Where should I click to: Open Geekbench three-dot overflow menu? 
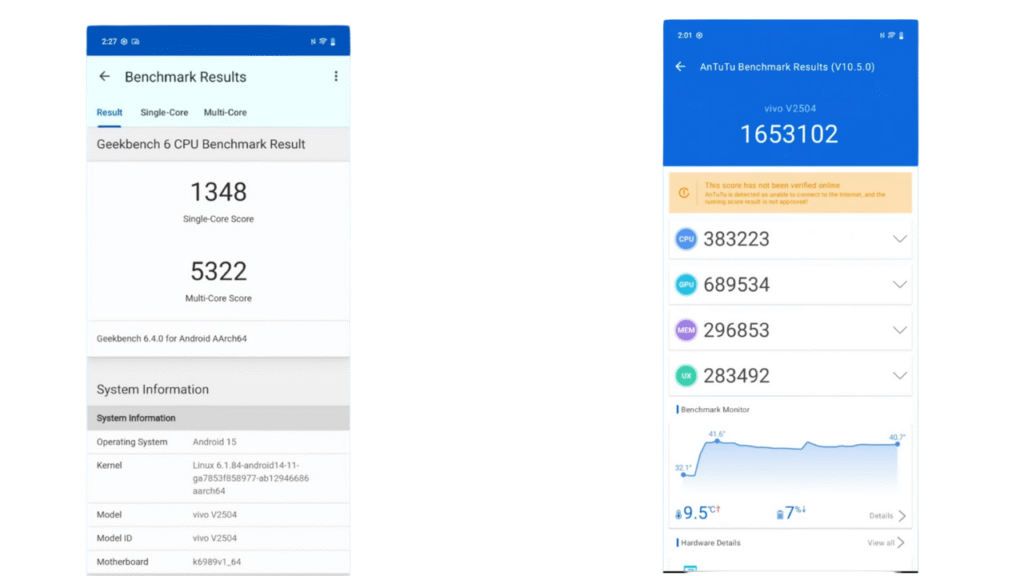(x=336, y=76)
